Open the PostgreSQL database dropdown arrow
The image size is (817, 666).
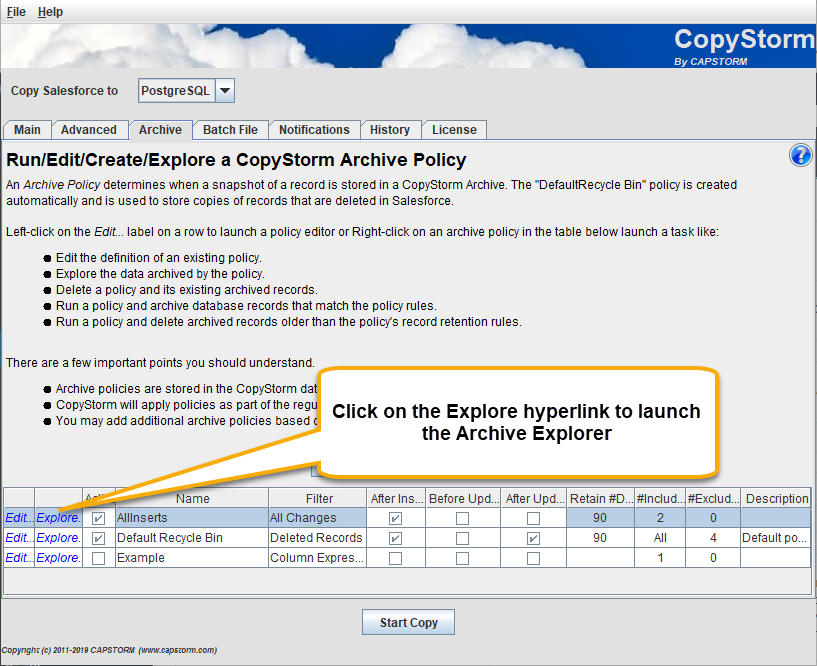(225, 91)
